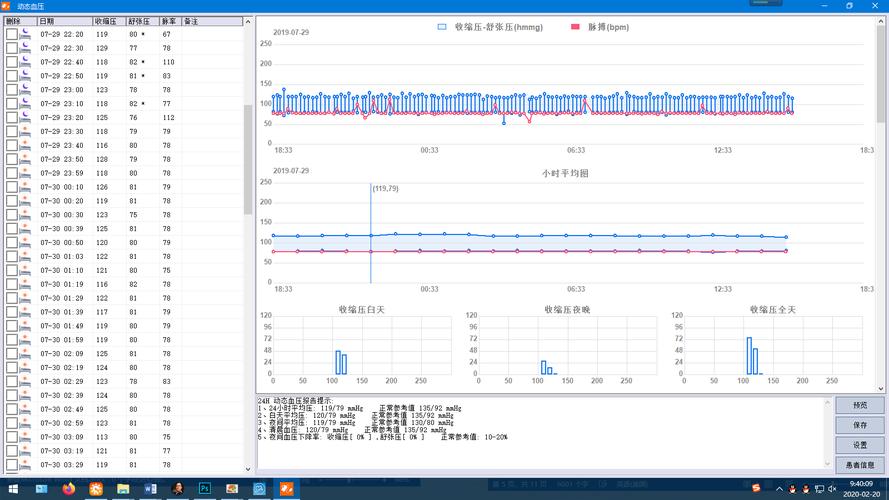The width and height of the screenshot is (889, 500).
Task: Click the 日期 column header
Action: click(65, 21)
